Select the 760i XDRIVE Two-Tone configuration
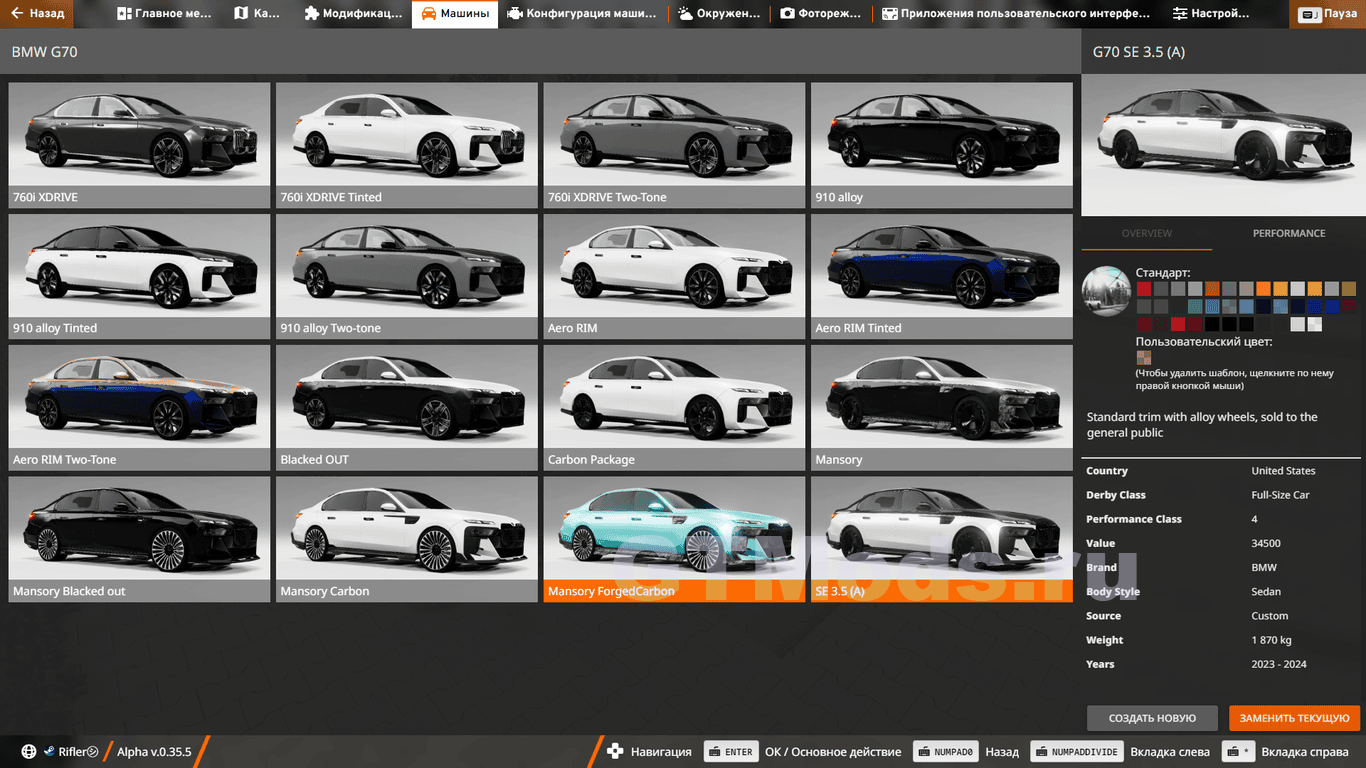Image resolution: width=1366 pixels, height=768 pixels. (x=674, y=144)
